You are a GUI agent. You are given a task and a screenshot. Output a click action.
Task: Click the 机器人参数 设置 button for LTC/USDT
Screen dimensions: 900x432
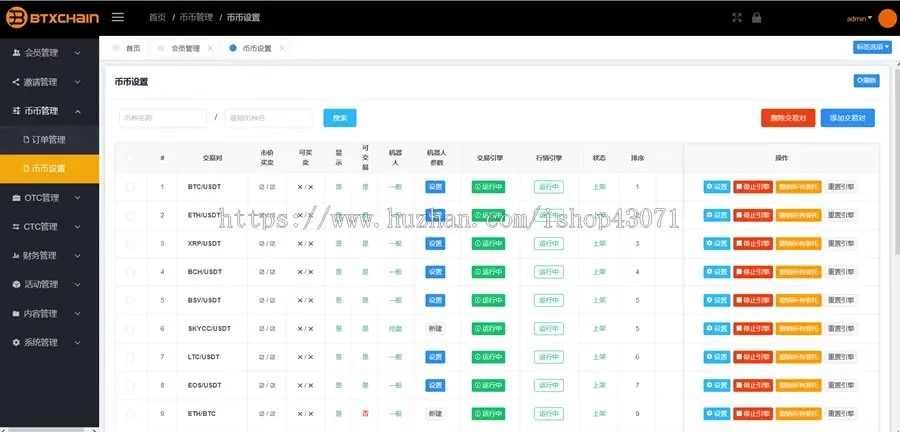(x=435, y=357)
